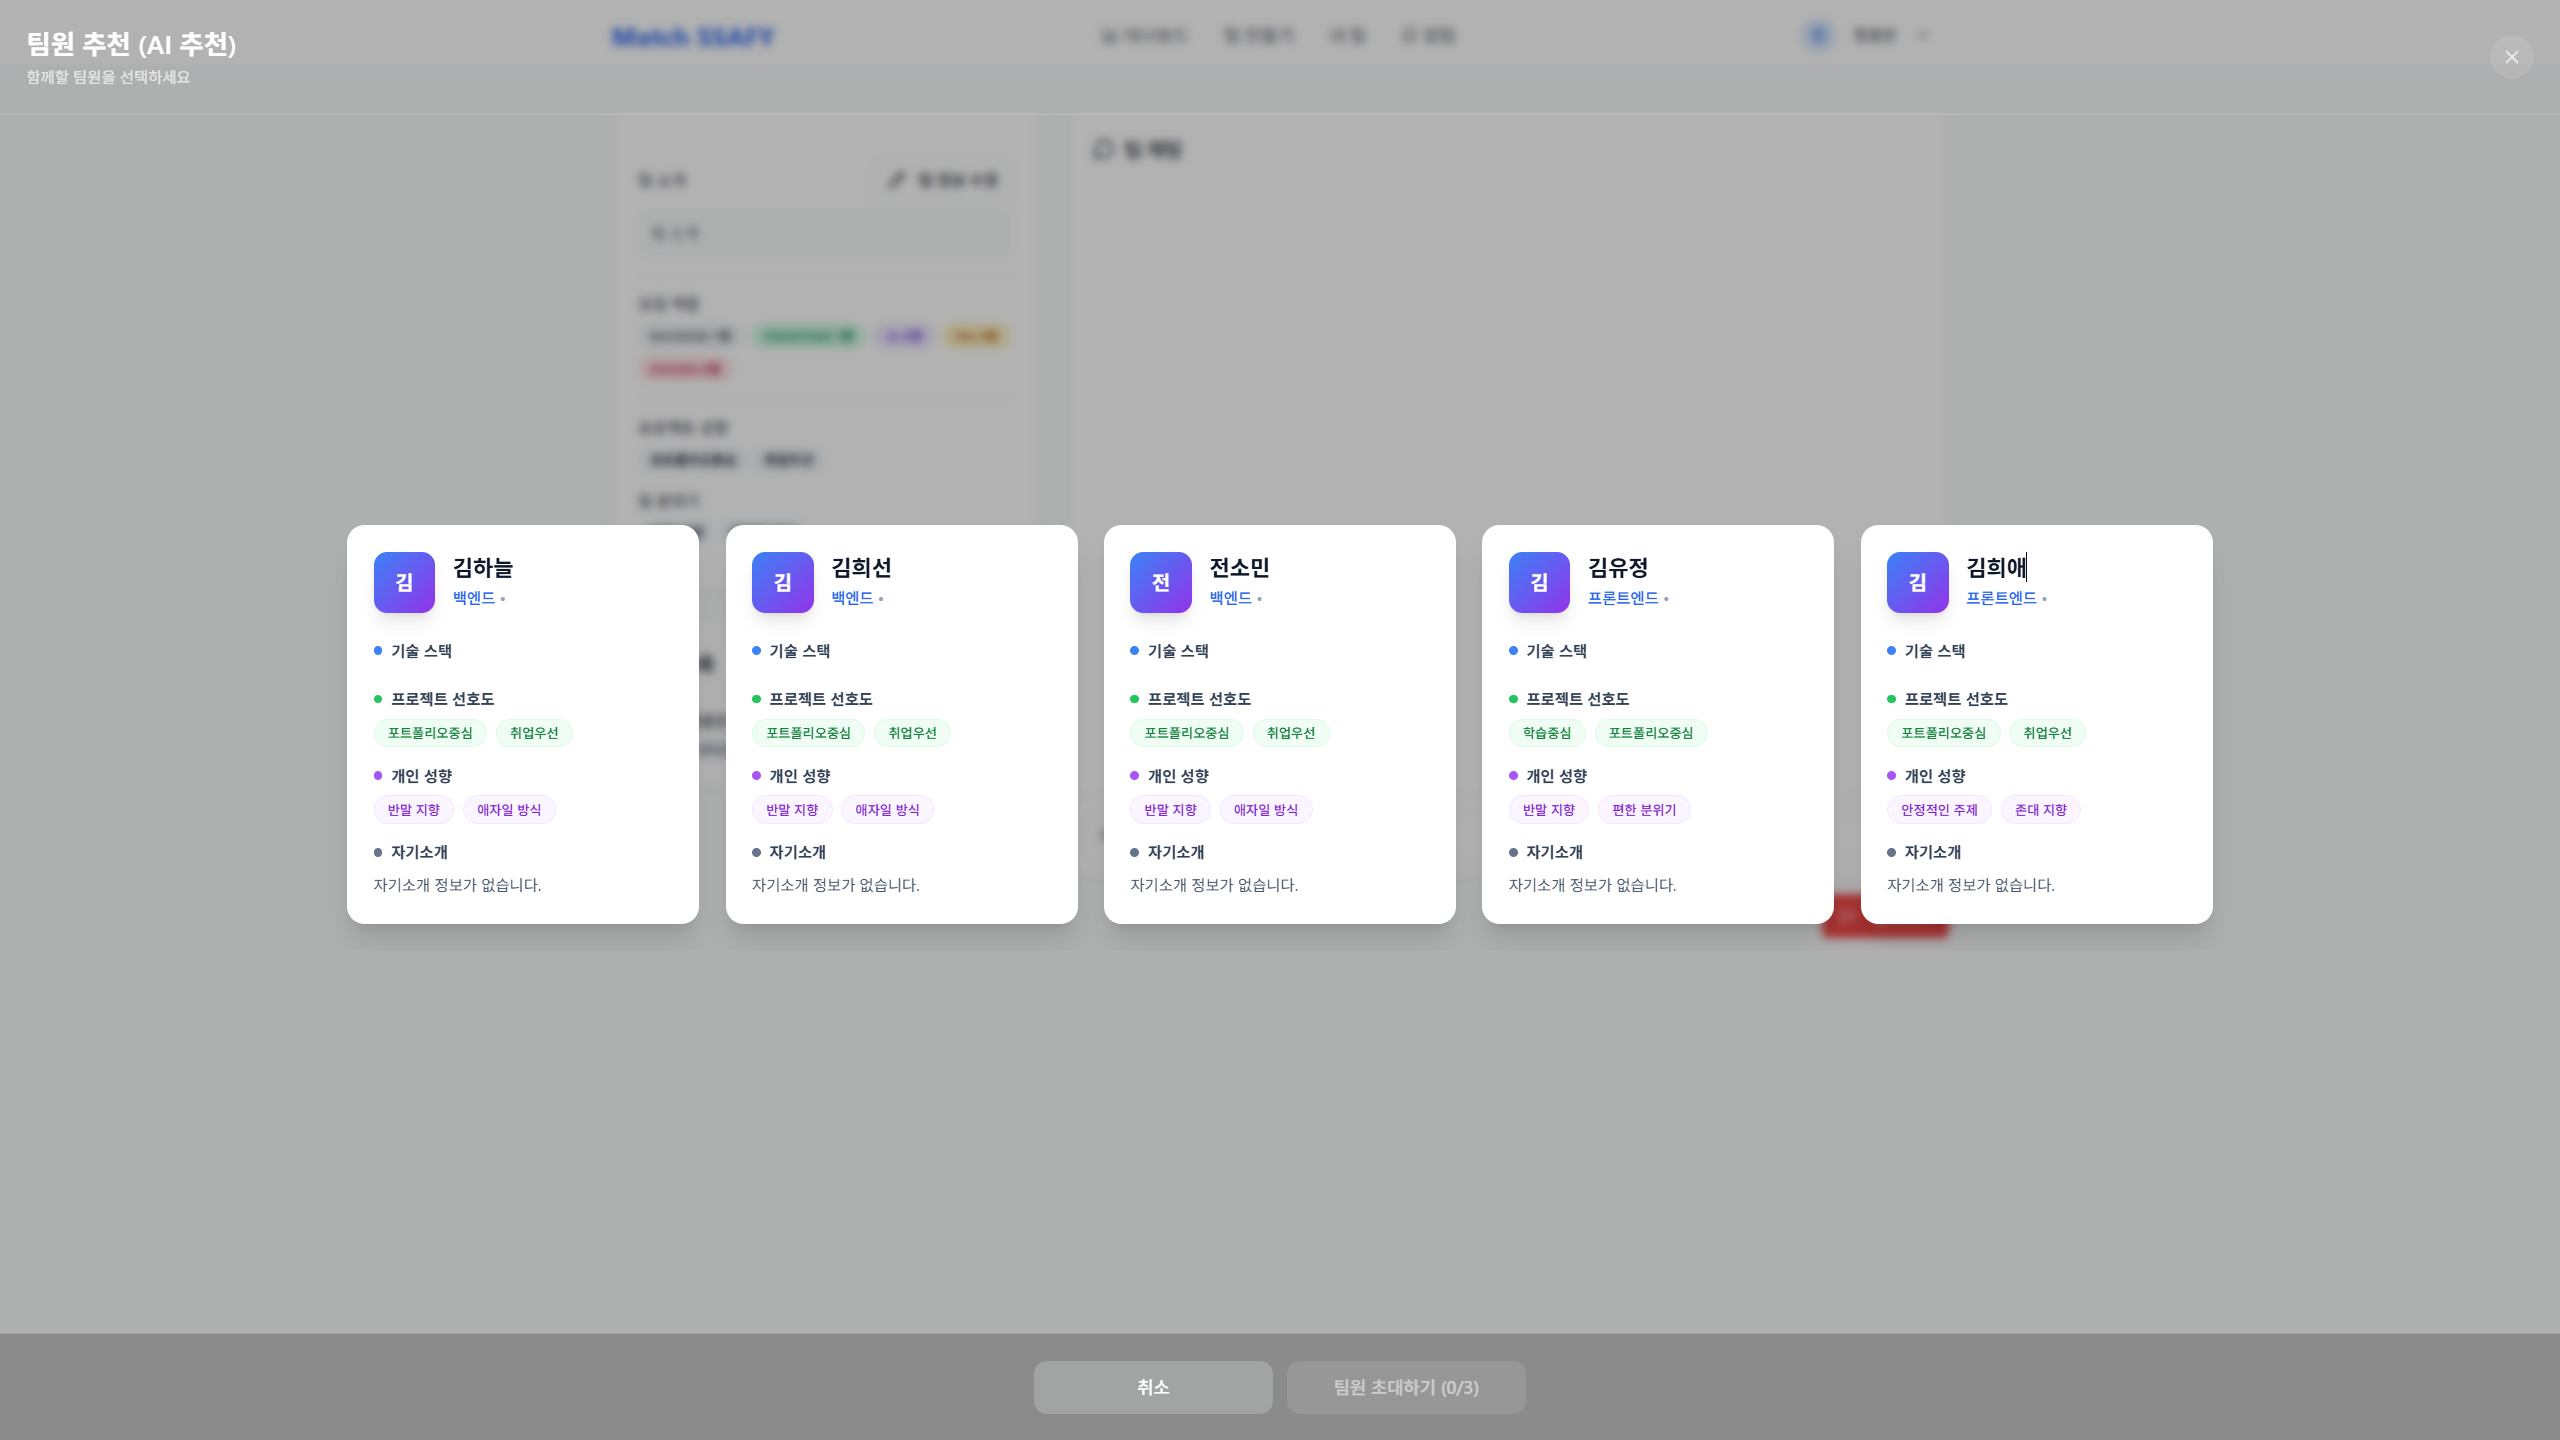Click 존대 지향 tag on 김희애 card
The image size is (2560, 1440).
2040,810
